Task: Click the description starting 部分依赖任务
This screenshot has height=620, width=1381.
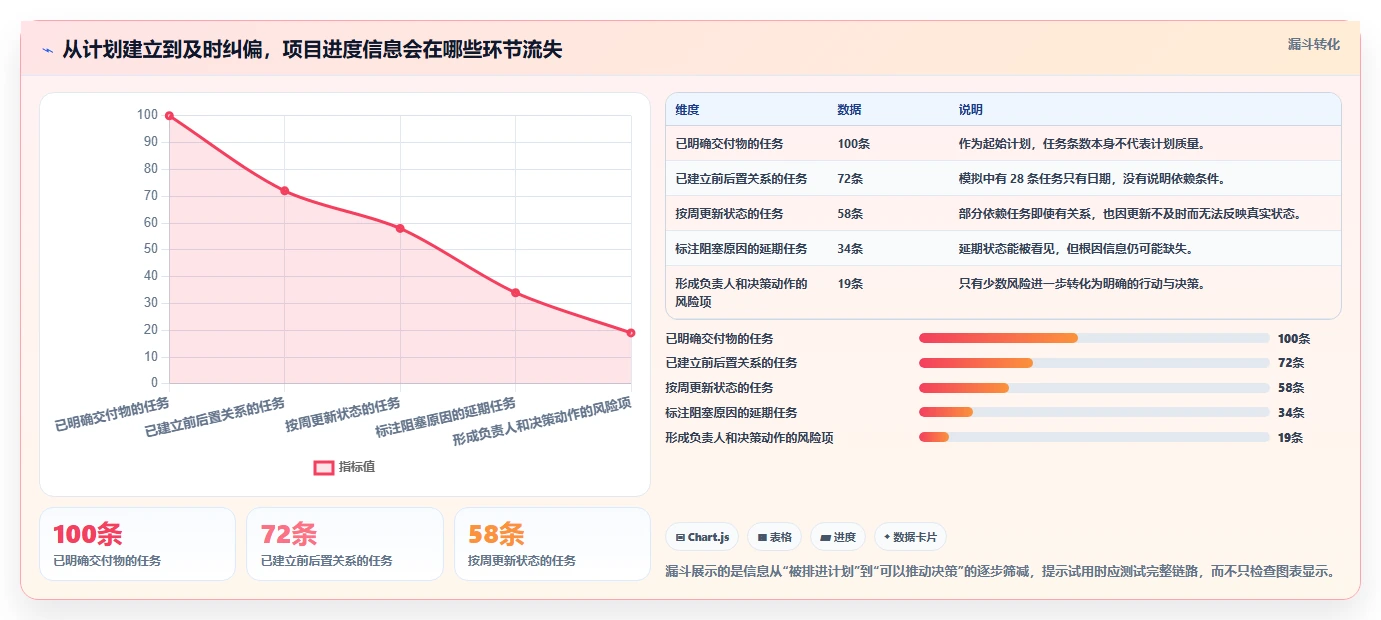Action: pos(1129,214)
